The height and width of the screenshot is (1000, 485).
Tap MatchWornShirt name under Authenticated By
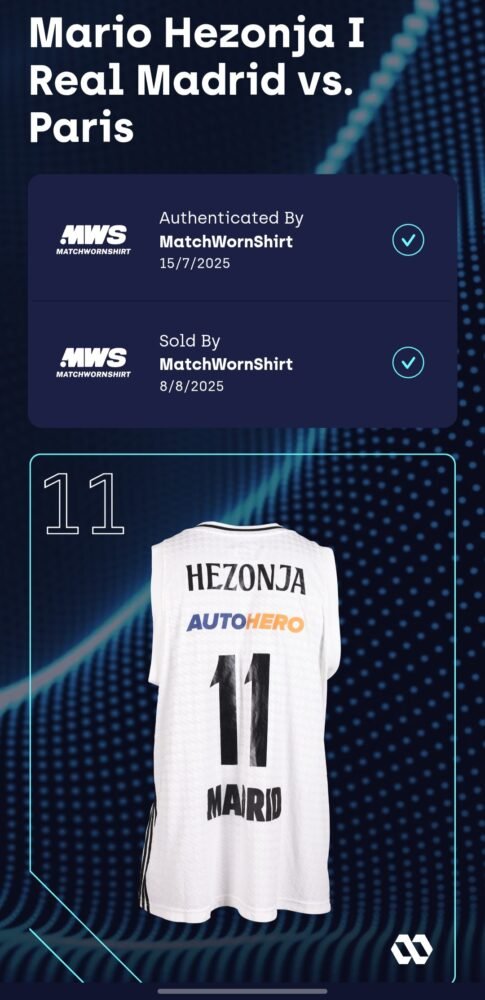click(226, 242)
